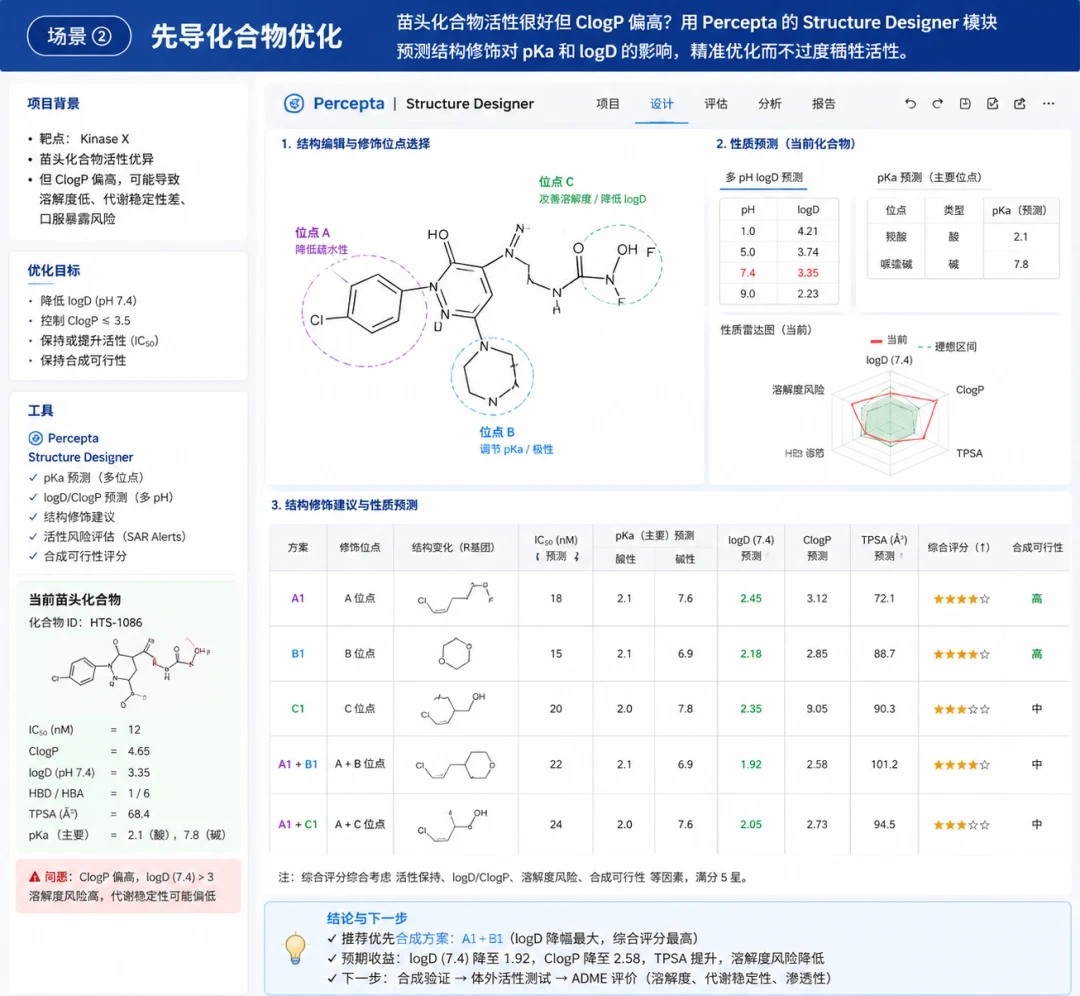The image size is (1080, 996).
Task: Open scheme B1 link in table
Action: pos(298,654)
